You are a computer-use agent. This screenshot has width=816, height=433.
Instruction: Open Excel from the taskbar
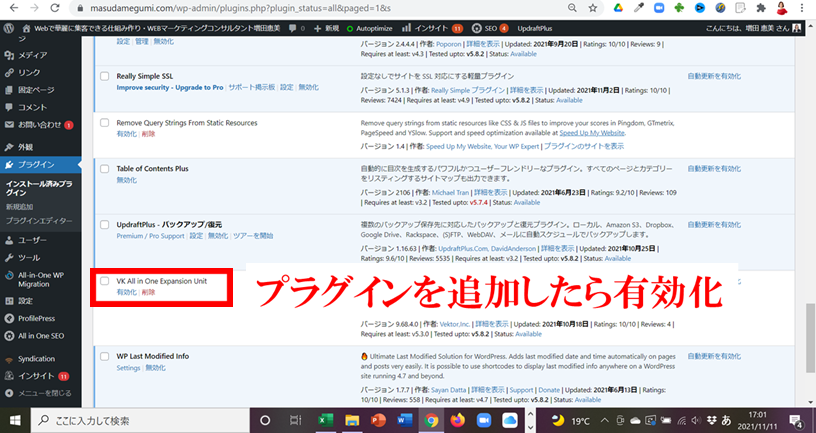point(325,421)
